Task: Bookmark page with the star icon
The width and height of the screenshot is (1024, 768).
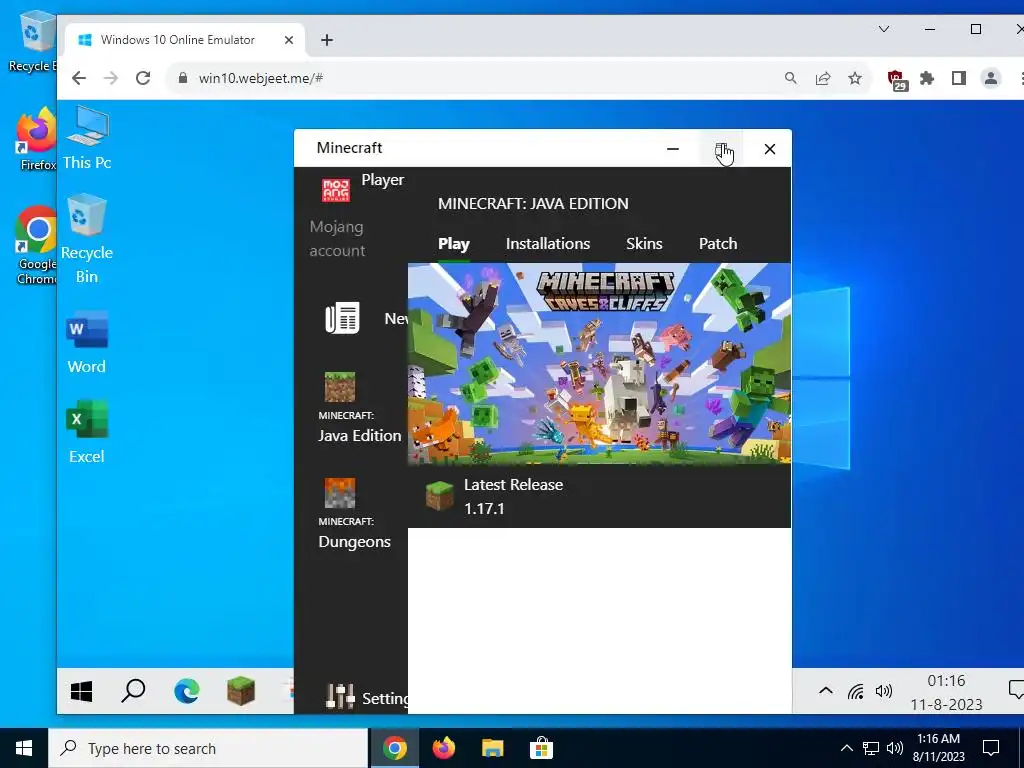Action: point(855,78)
